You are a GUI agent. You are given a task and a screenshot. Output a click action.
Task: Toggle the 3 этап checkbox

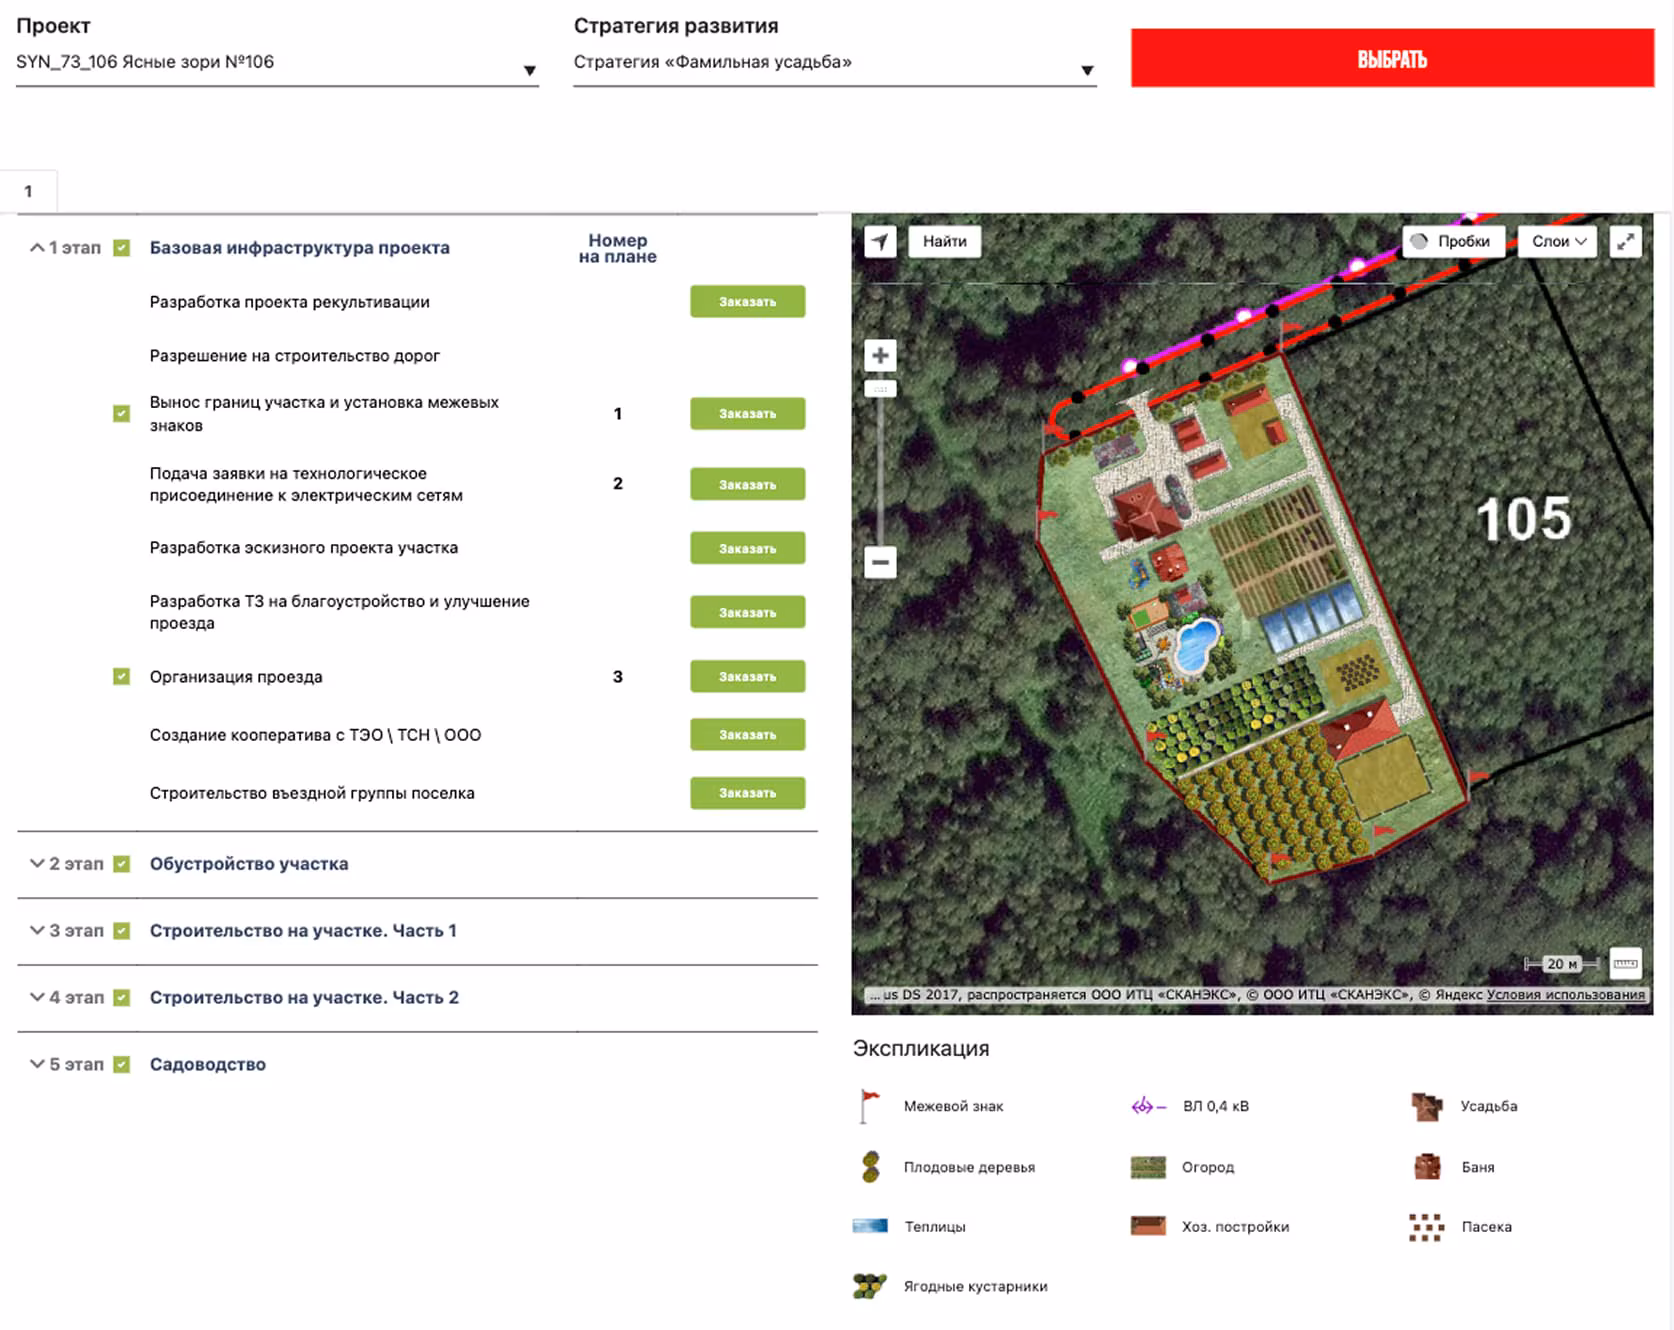click(122, 931)
